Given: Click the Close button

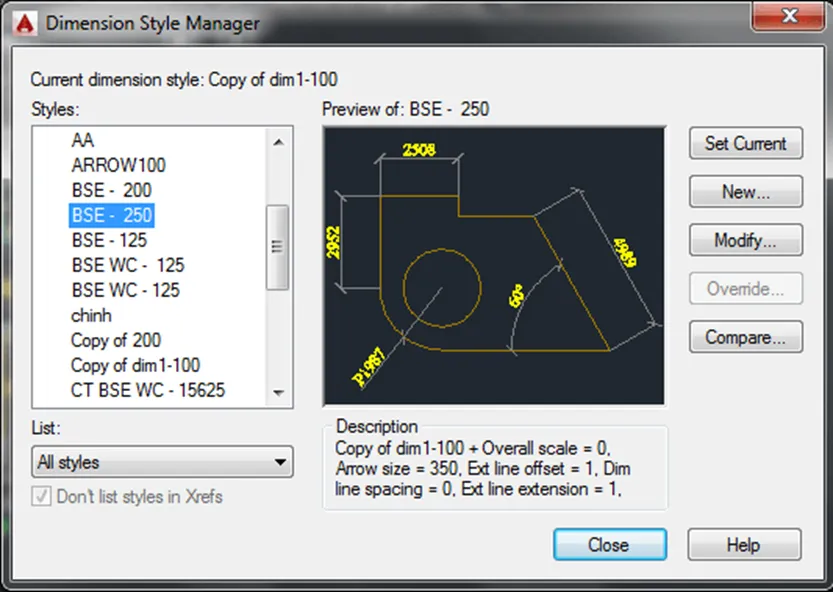Looking at the screenshot, I should click(609, 545).
